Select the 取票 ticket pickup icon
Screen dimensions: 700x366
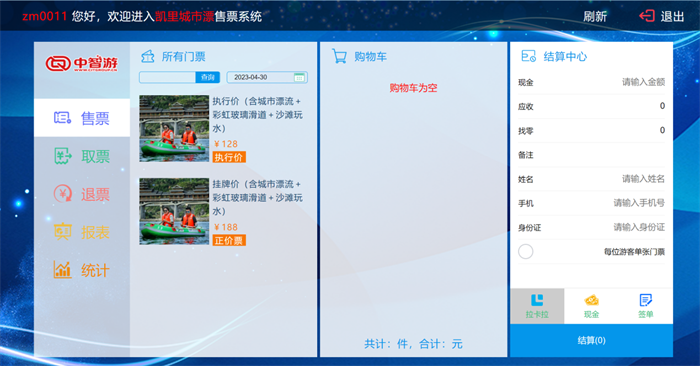pyautogui.click(x=62, y=156)
